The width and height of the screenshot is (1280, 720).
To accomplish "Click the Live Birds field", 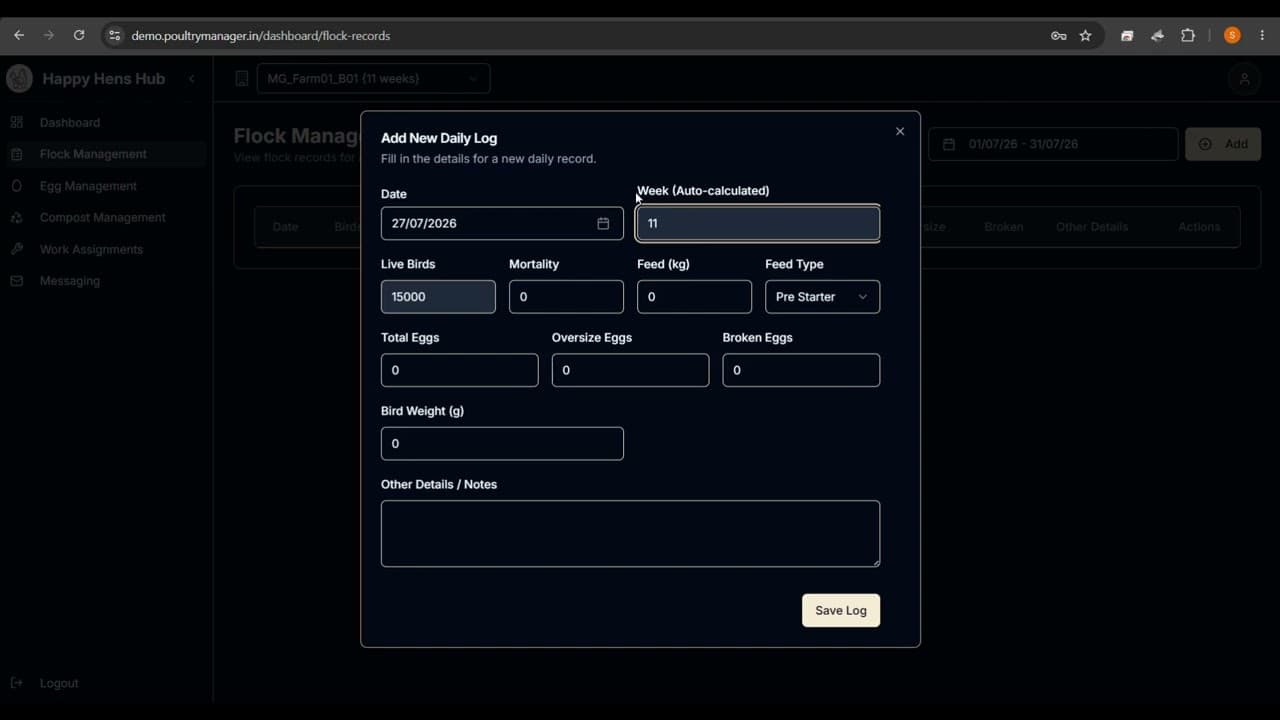I will (x=438, y=297).
